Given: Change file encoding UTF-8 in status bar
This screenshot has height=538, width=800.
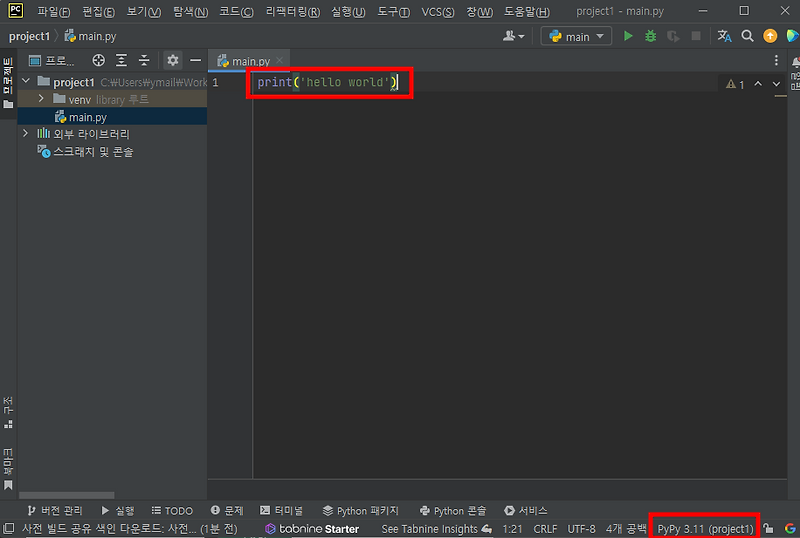Looking at the screenshot, I should point(581,529).
